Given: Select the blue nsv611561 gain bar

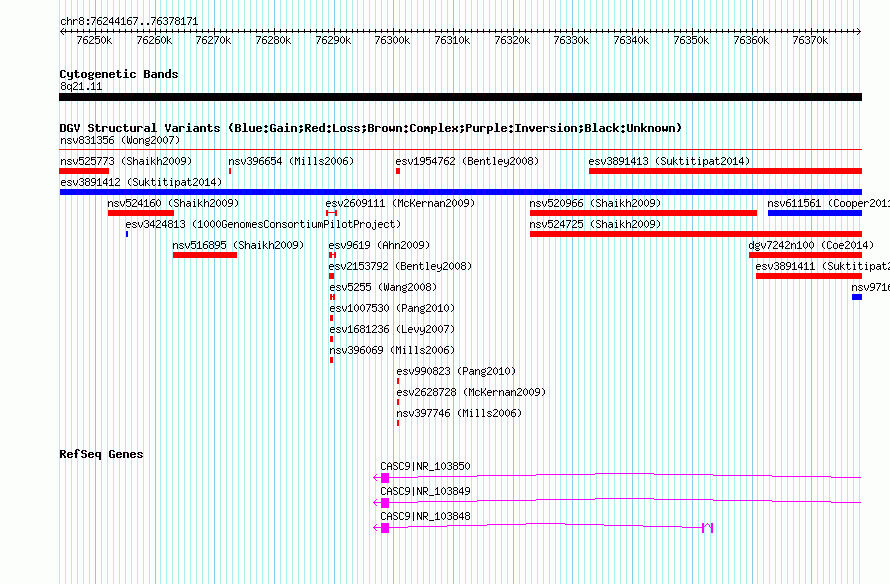Looking at the screenshot, I should 815,213.
